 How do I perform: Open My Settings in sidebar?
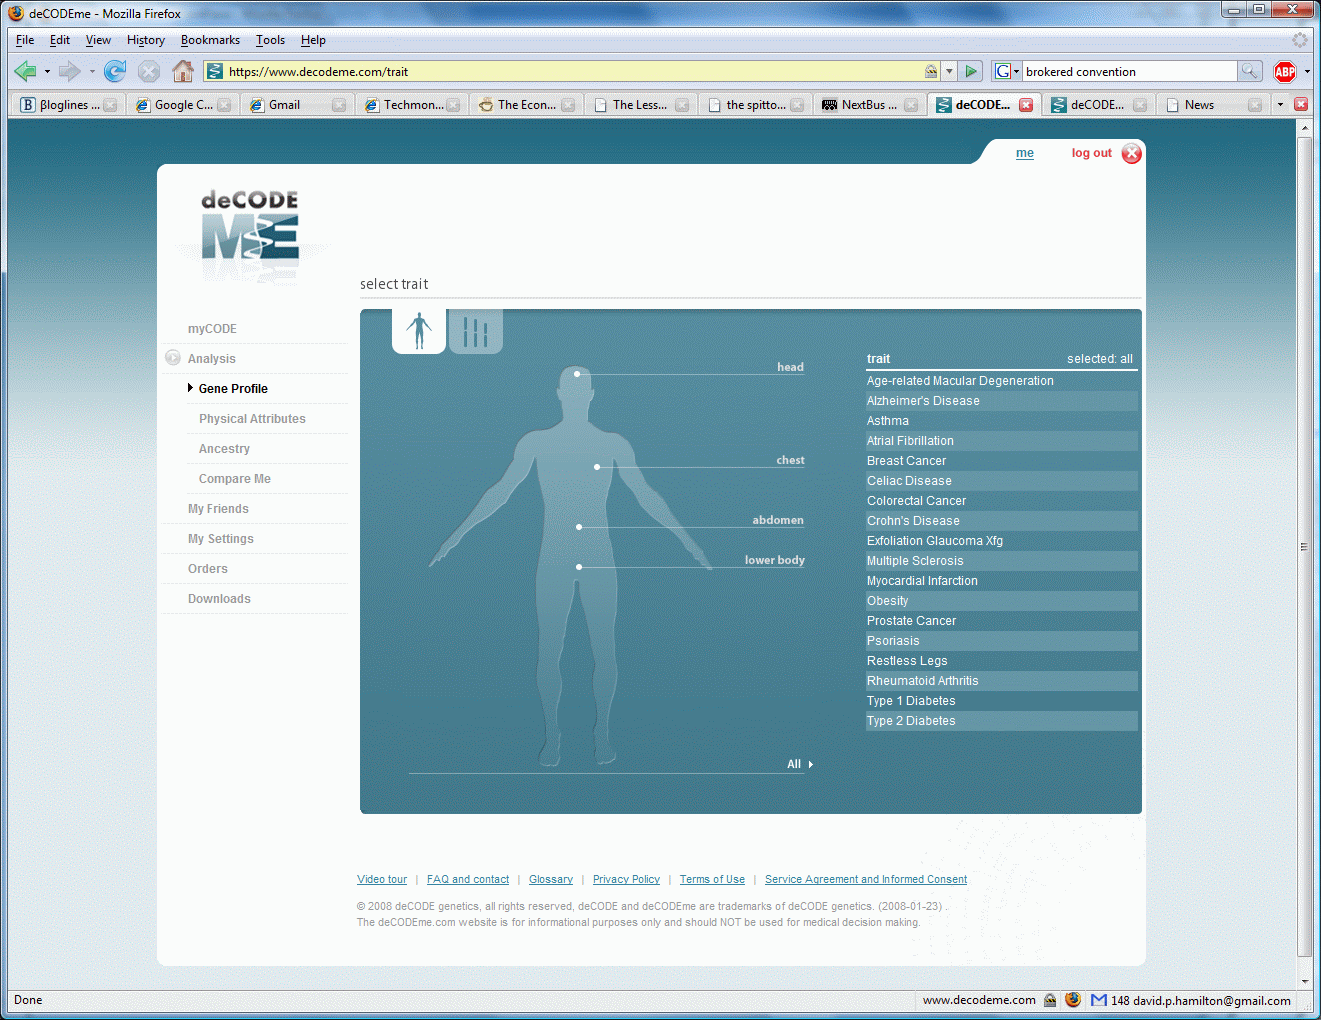[x=221, y=538]
